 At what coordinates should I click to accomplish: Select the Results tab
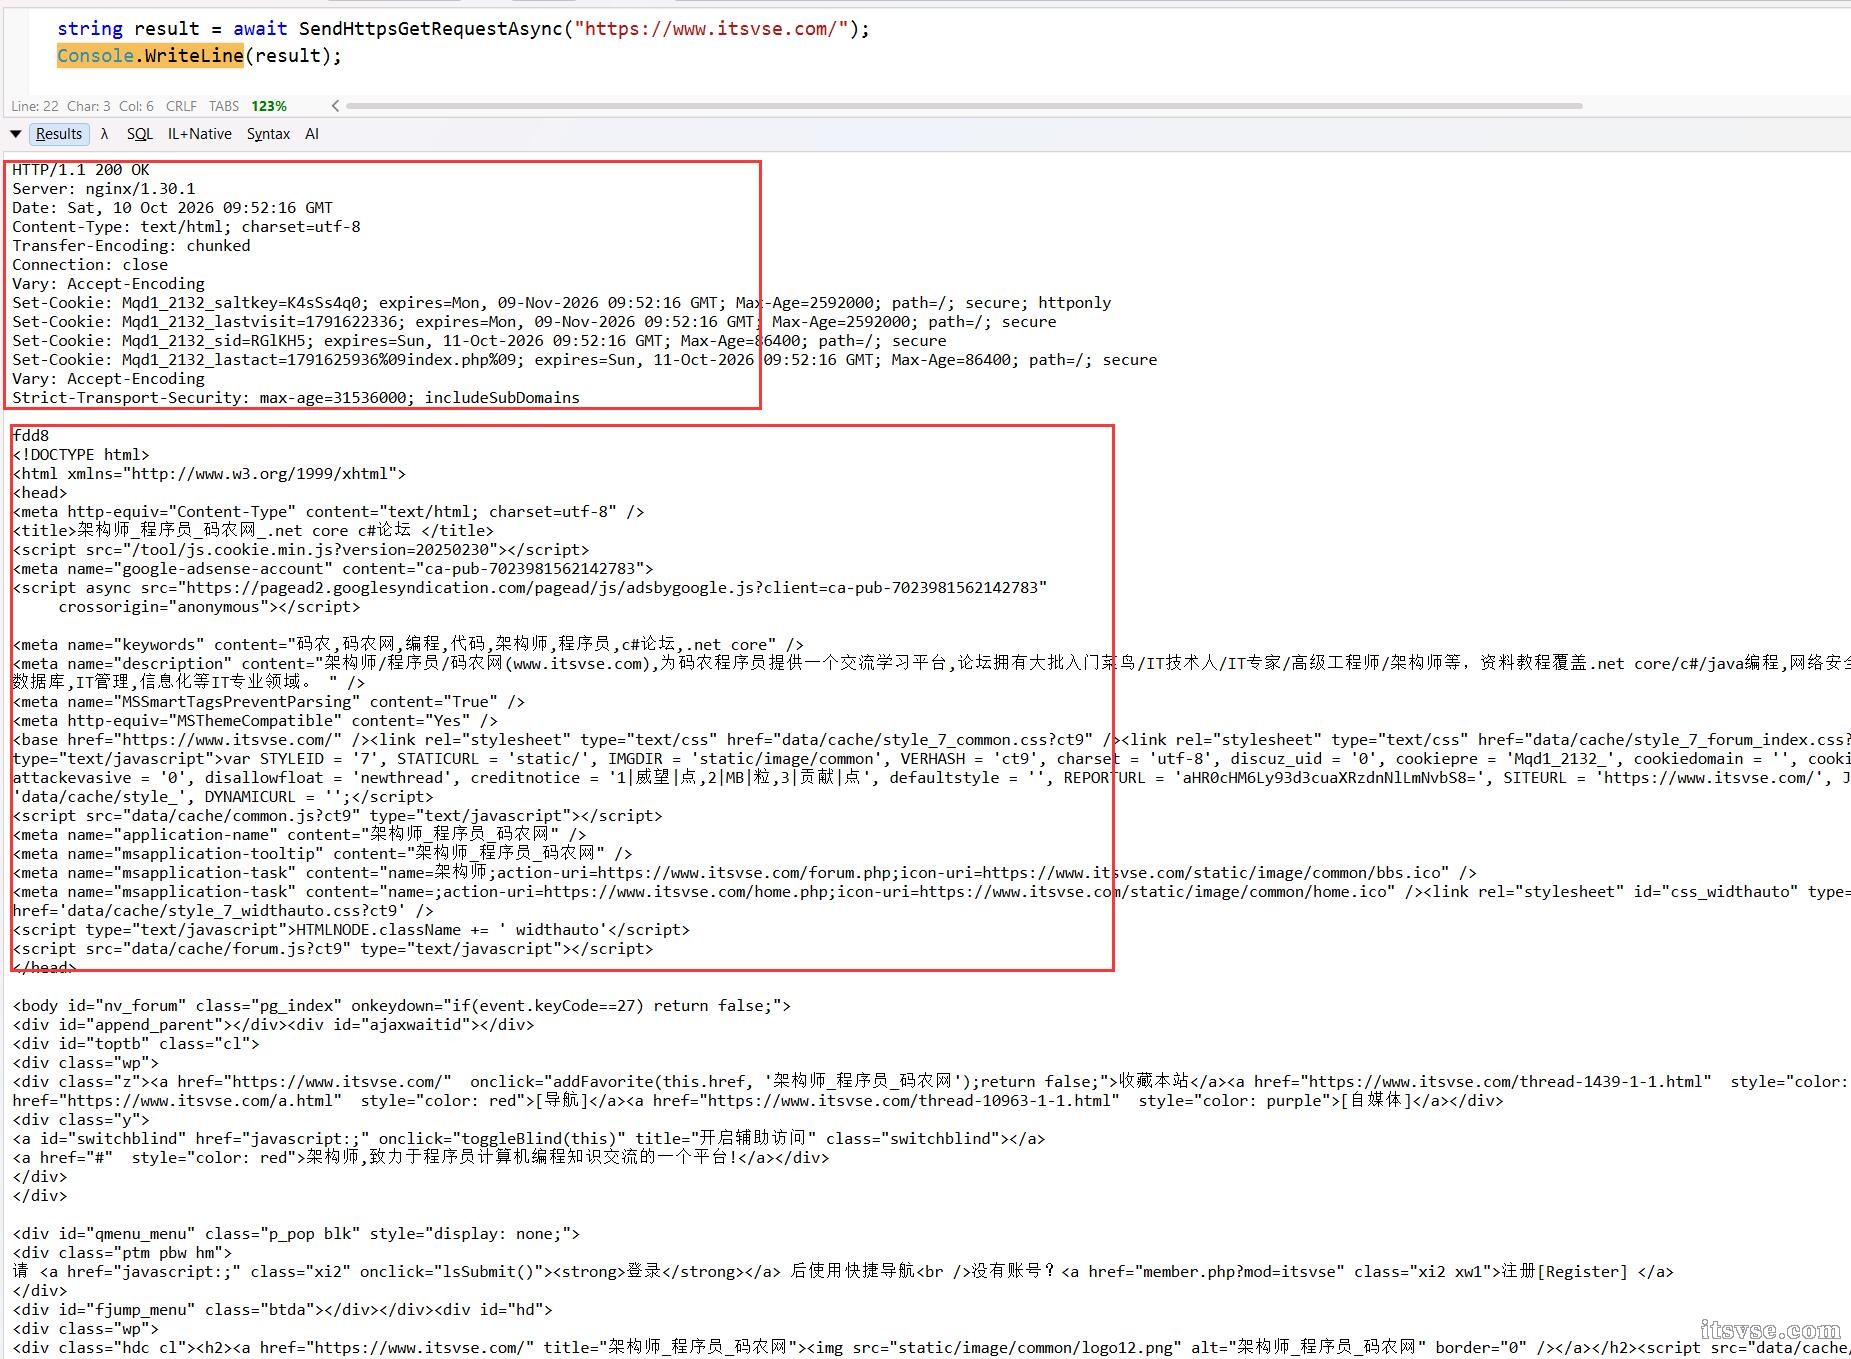(x=59, y=134)
